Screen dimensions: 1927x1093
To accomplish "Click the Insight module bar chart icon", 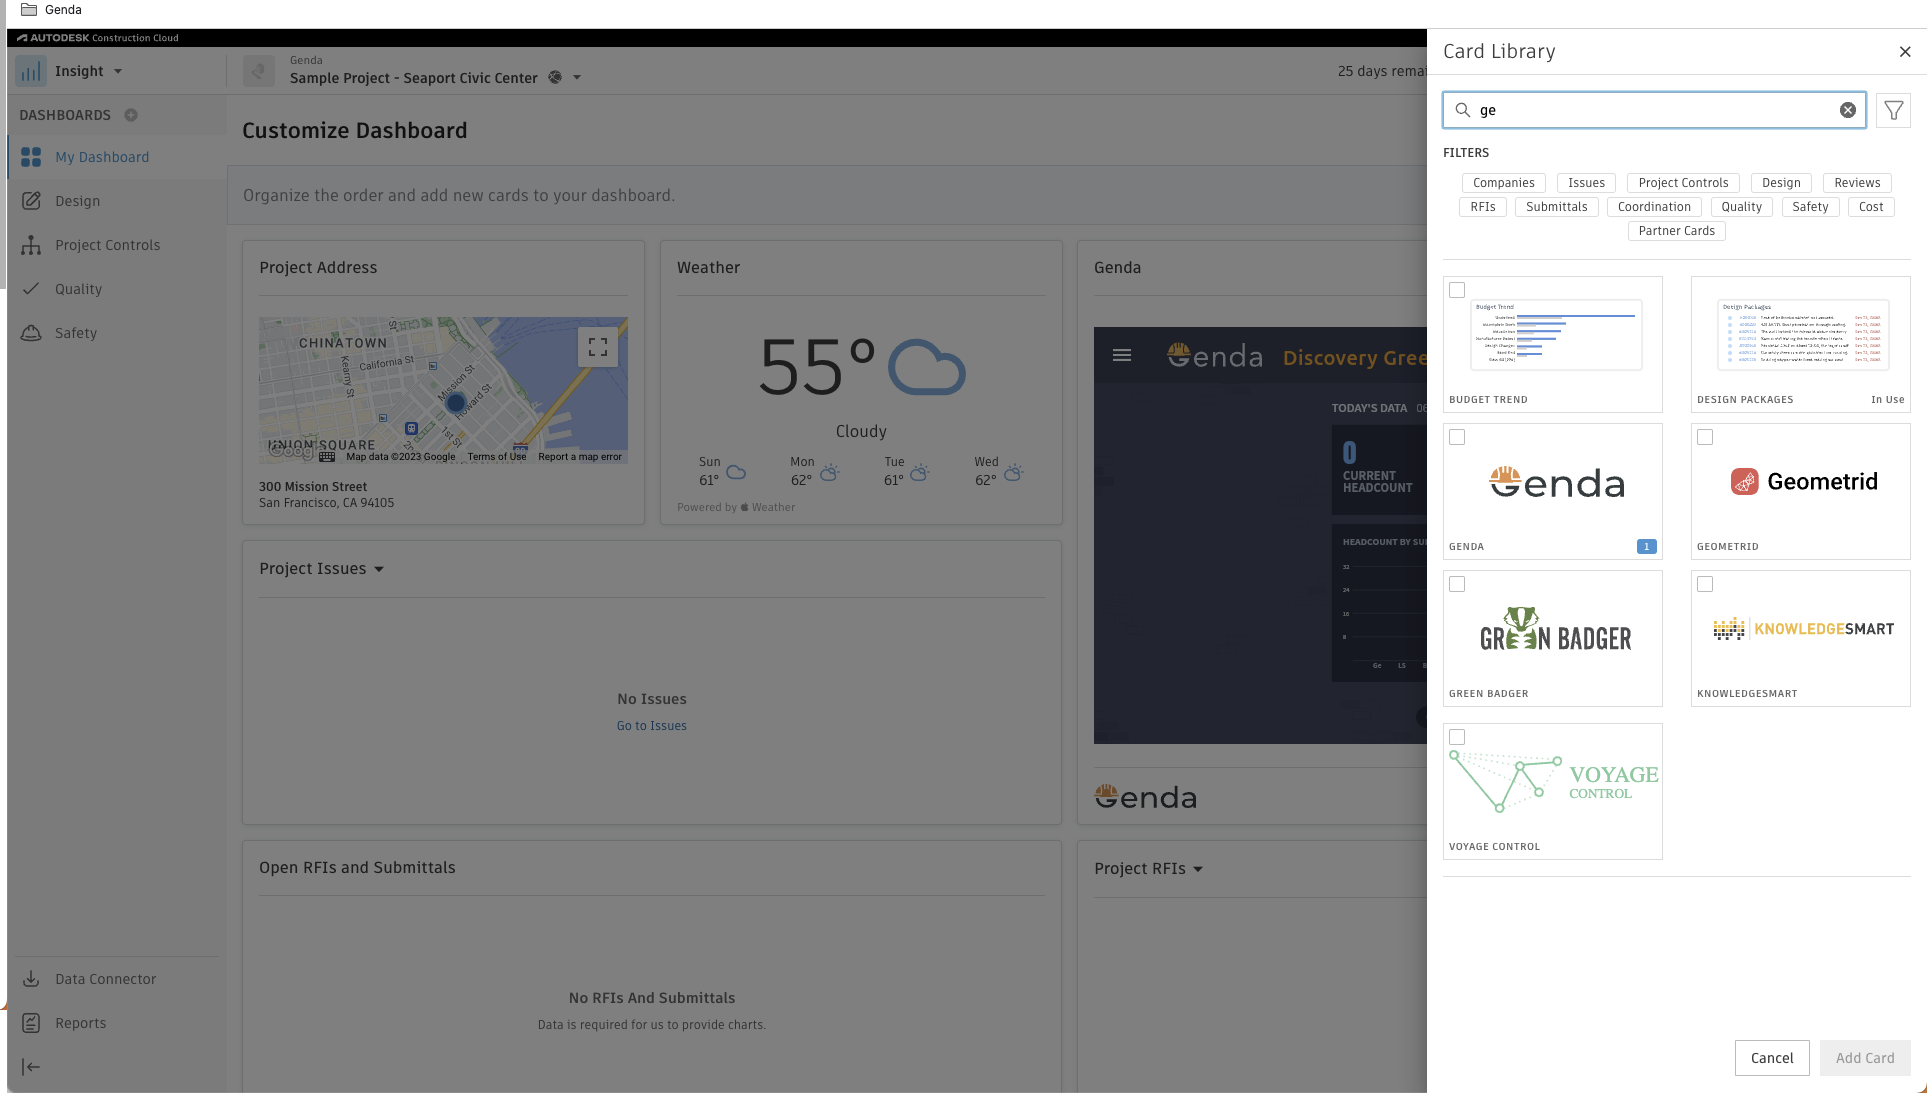I will pyautogui.click(x=31, y=71).
